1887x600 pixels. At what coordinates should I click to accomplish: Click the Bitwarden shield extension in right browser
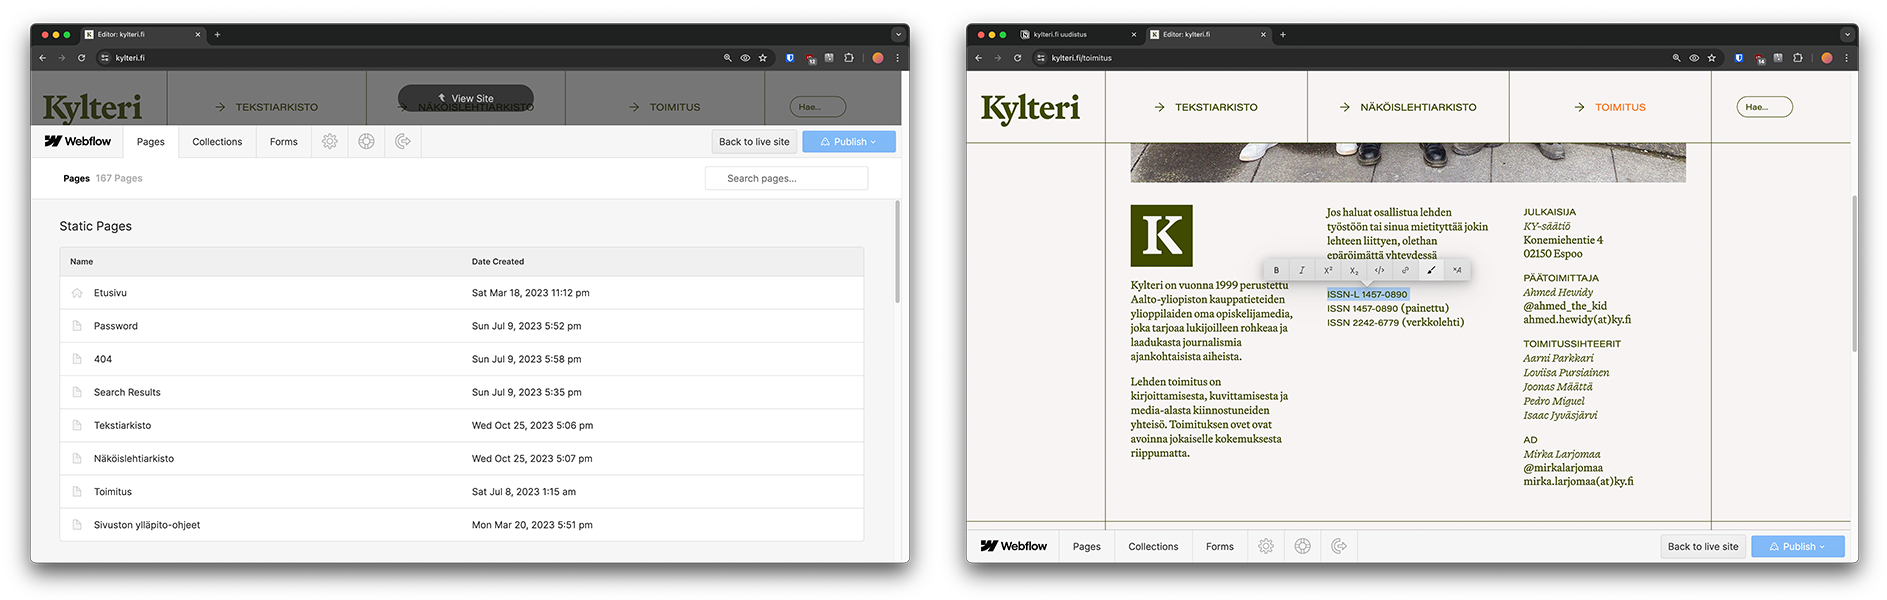1739,58
